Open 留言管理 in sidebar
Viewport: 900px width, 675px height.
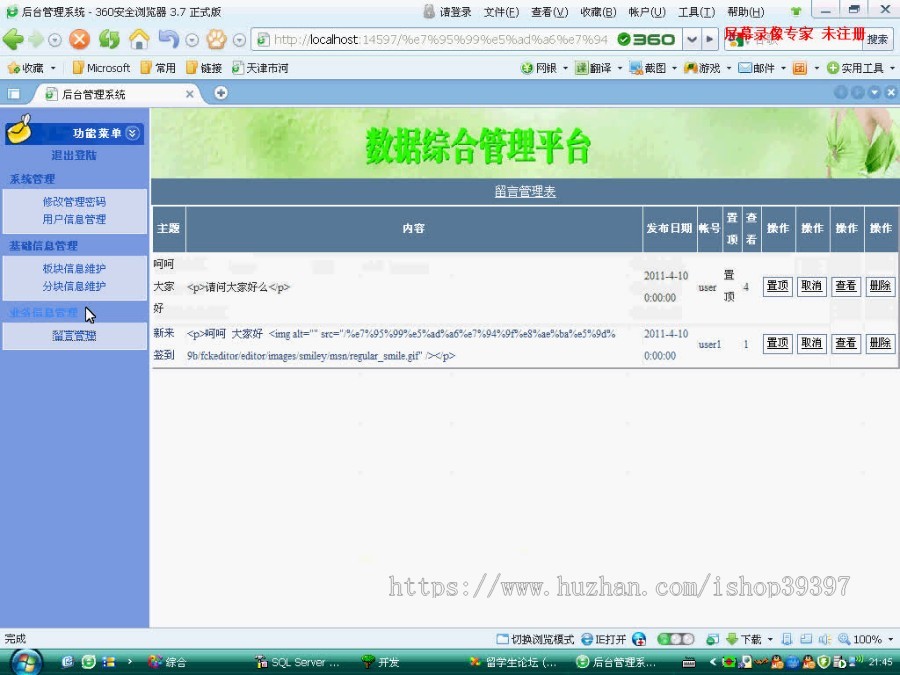click(x=74, y=335)
